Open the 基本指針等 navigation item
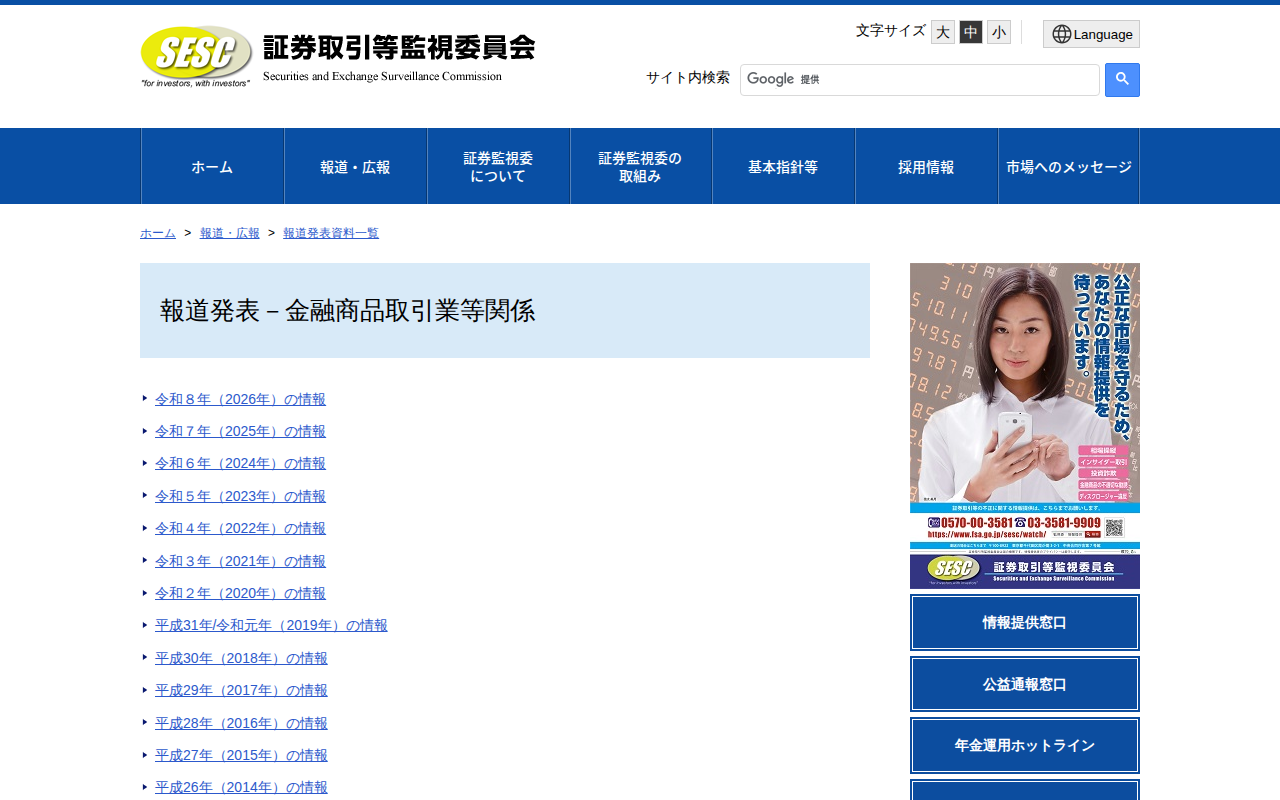This screenshot has width=1280, height=800. pos(783,166)
